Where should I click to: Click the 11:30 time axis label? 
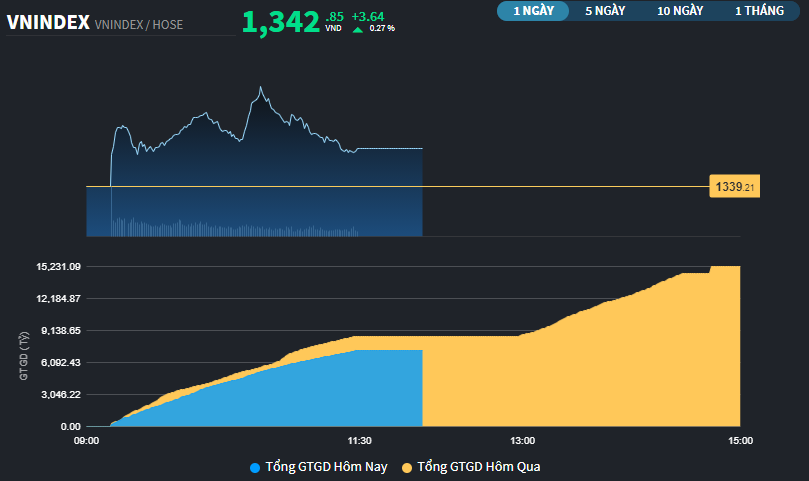point(359,441)
